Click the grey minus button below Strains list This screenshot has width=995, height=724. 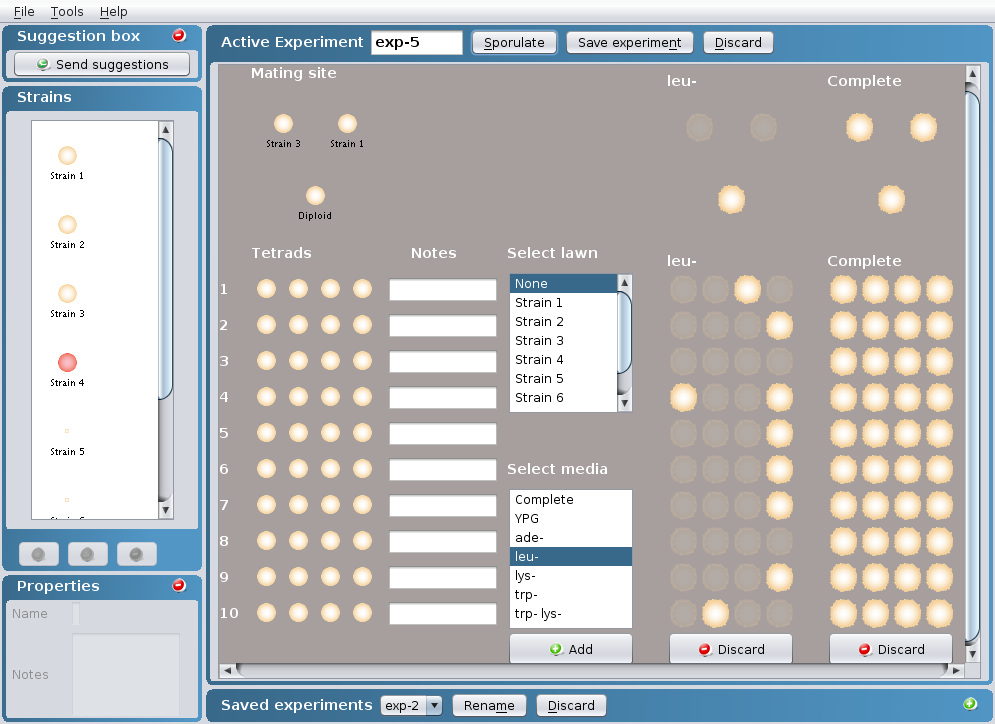pos(136,554)
